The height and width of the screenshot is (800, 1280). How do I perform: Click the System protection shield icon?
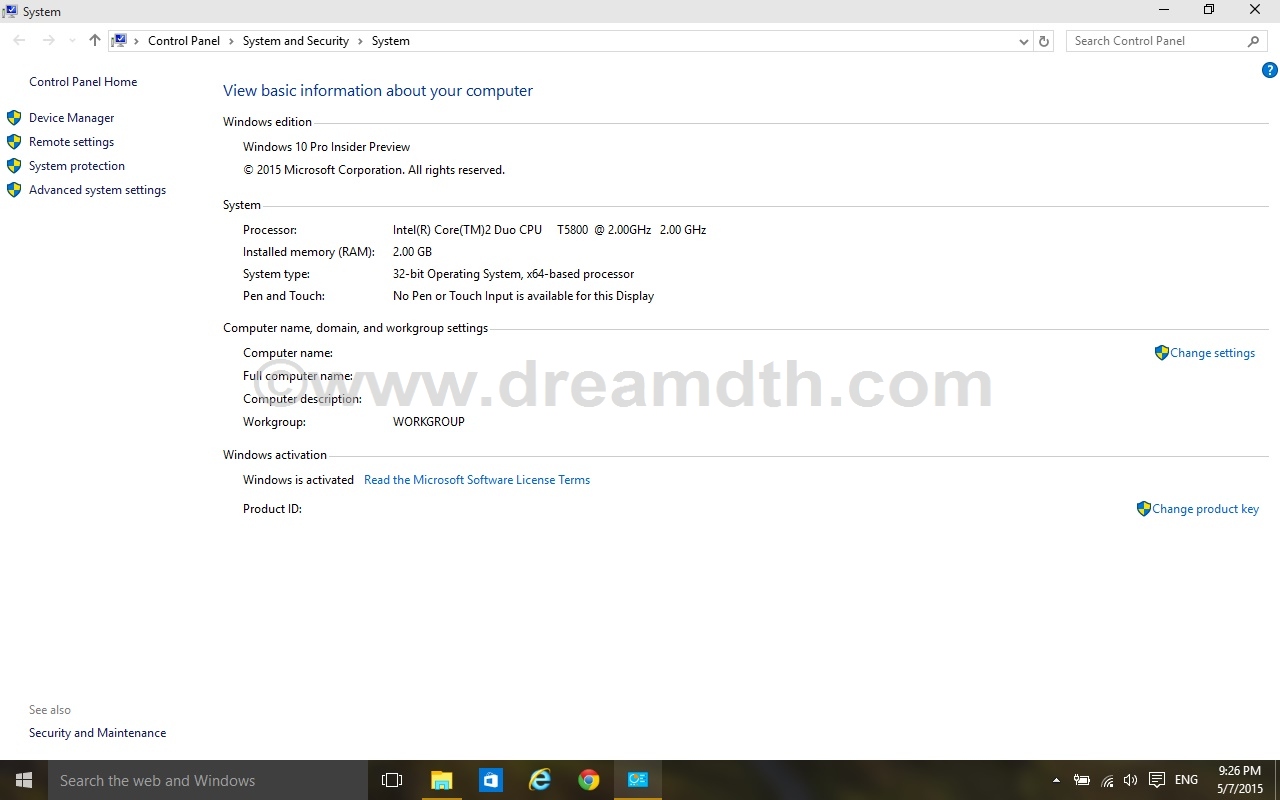tap(14, 166)
